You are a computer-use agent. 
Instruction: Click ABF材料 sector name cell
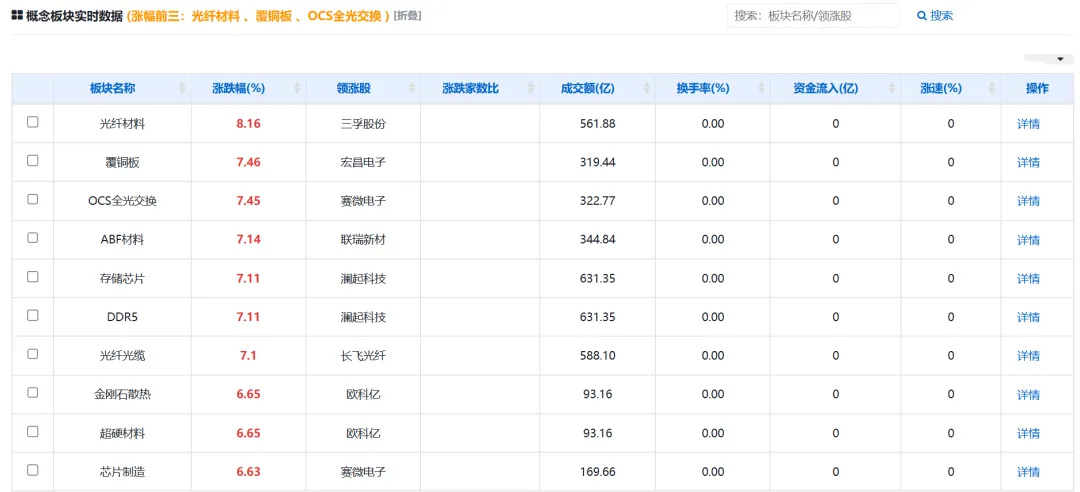point(122,240)
